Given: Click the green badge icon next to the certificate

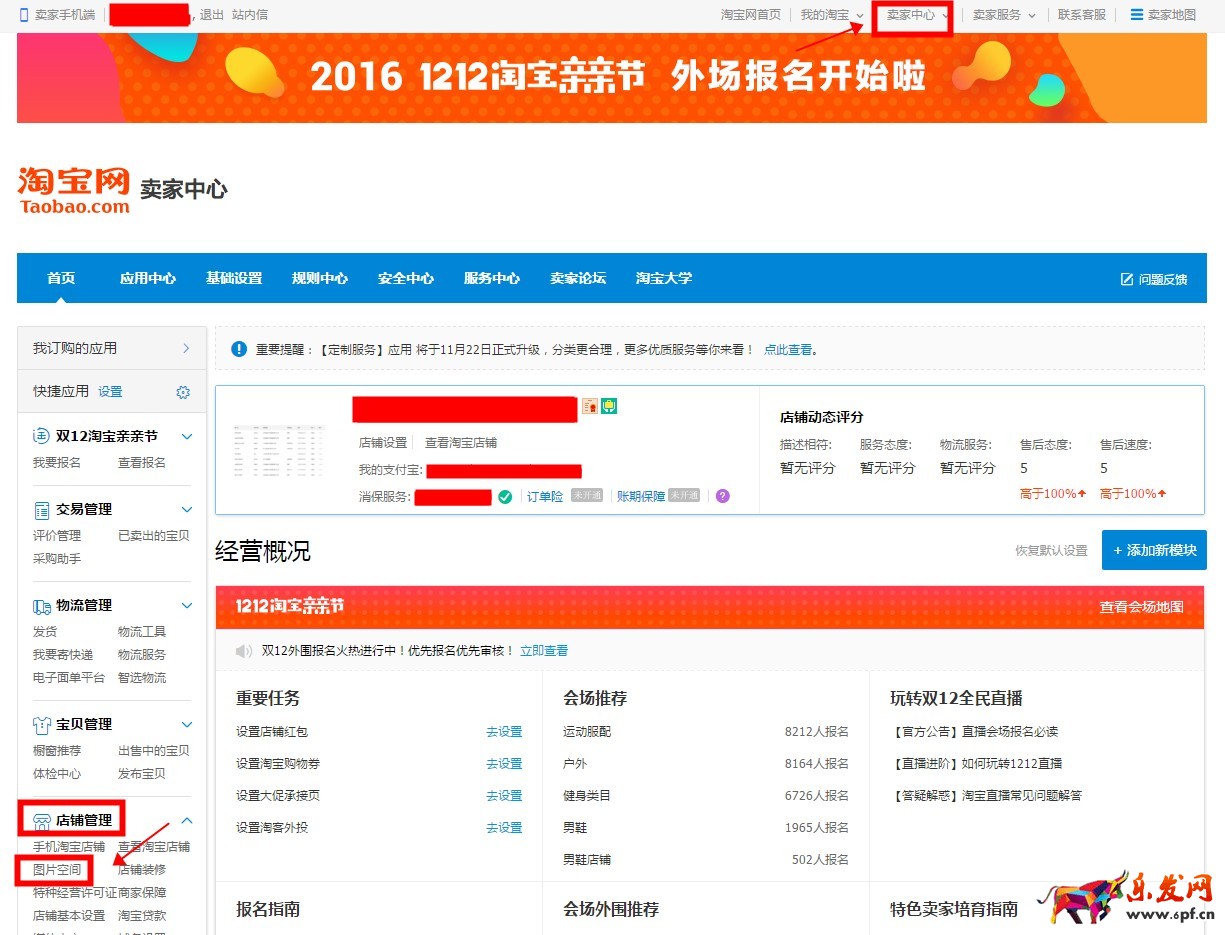Looking at the screenshot, I should point(608,406).
